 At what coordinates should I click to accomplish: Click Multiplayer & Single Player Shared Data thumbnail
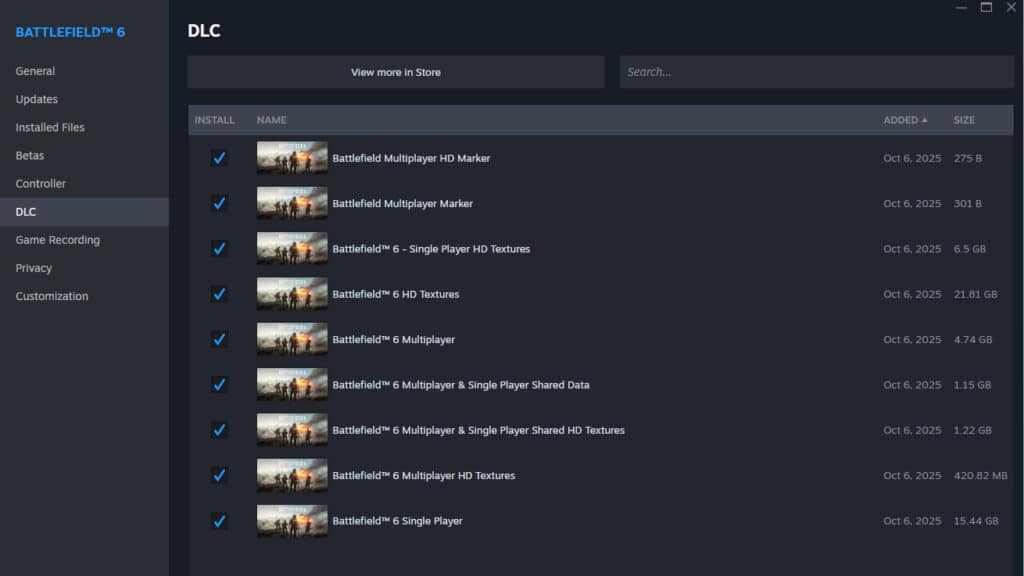pos(292,385)
